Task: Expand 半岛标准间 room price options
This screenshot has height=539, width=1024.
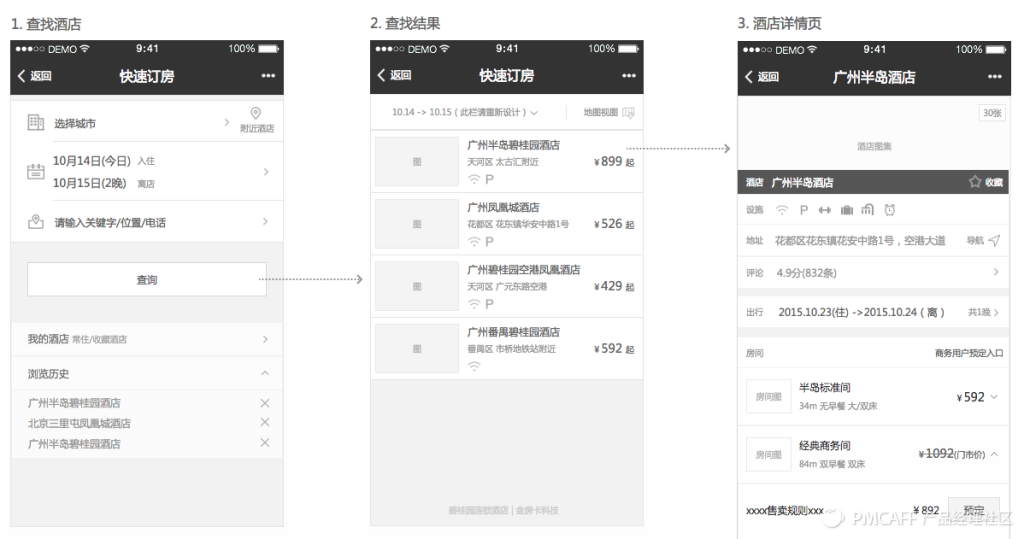Action: [994, 397]
